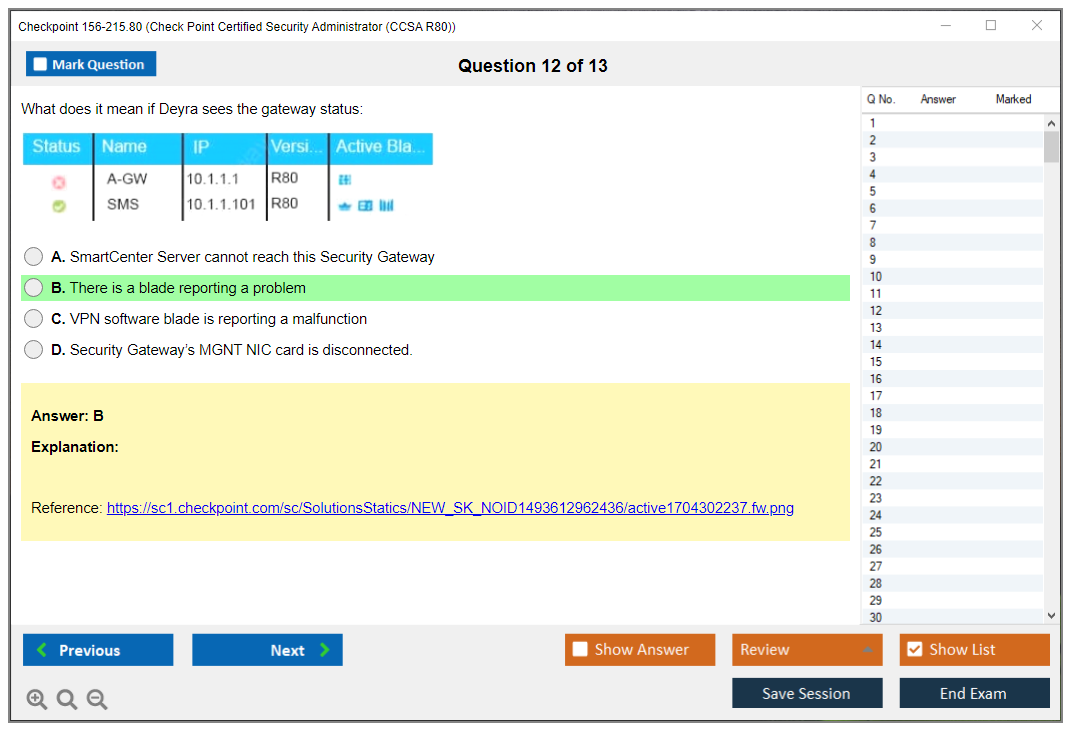
Task: Click the zoom in magnifier icon
Action: tap(36, 700)
